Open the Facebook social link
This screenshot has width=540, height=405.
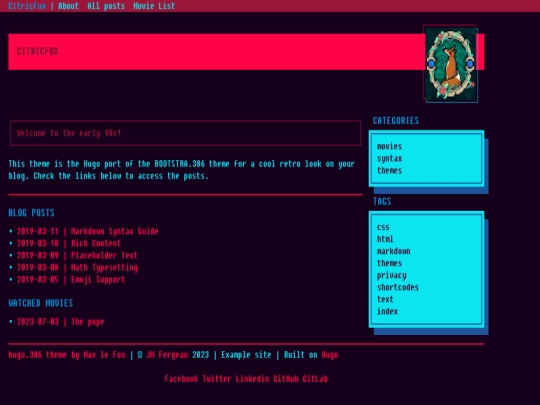click(x=181, y=379)
